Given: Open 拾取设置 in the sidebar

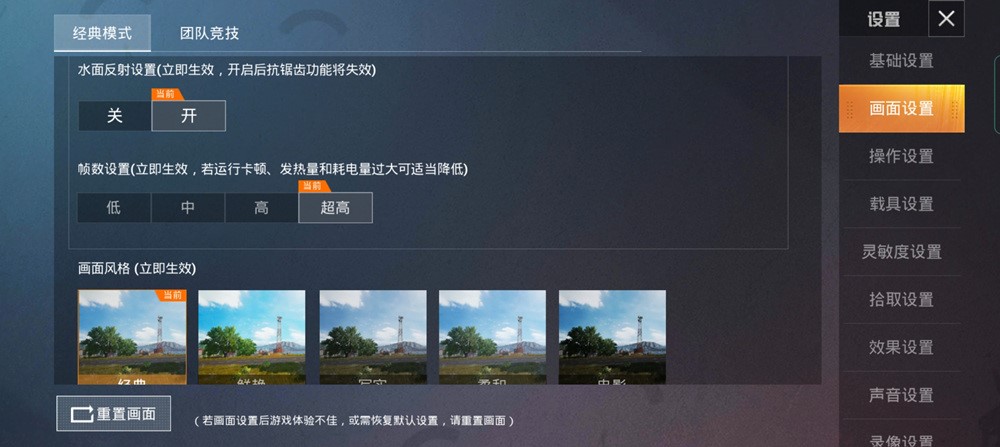Looking at the screenshot, I should coord(901,300).
